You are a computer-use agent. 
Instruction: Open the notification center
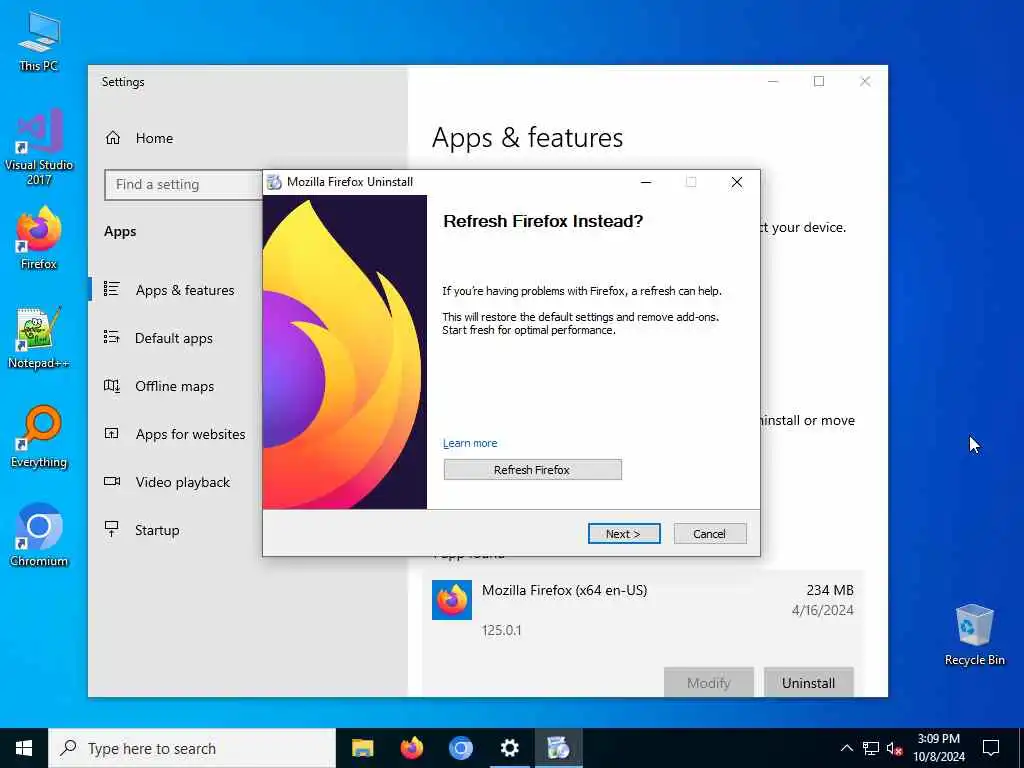(x=991, y=748)
